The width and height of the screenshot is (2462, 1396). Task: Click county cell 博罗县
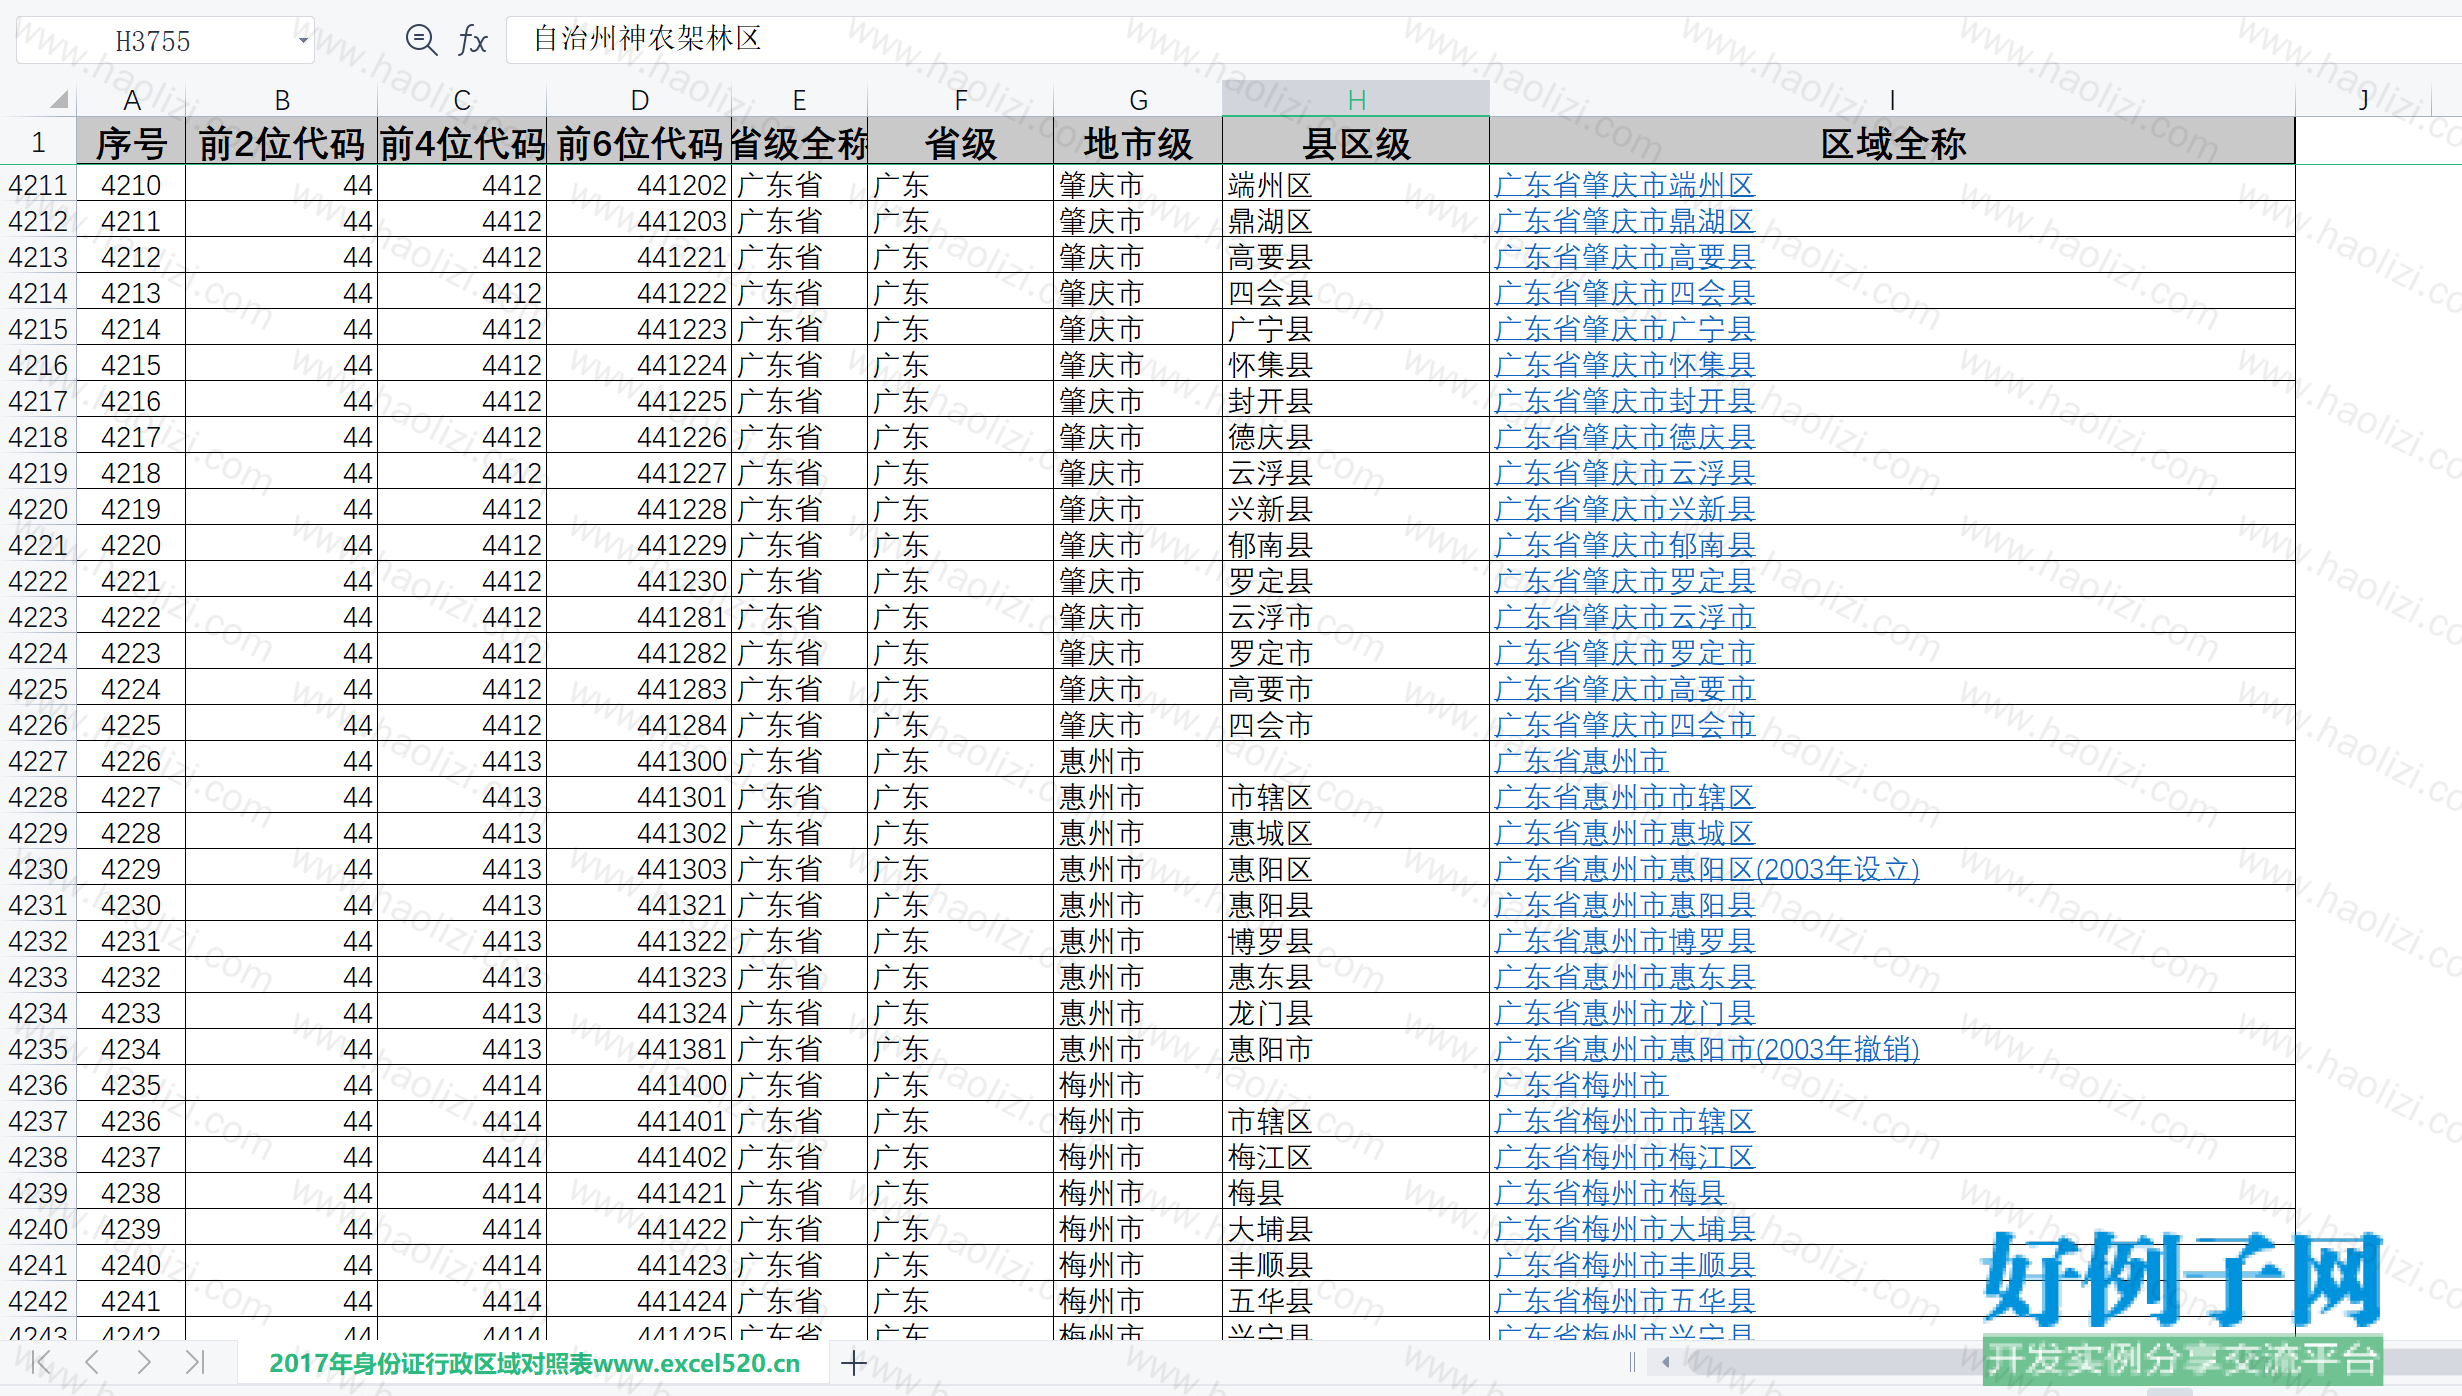(x=1356, y=941)
